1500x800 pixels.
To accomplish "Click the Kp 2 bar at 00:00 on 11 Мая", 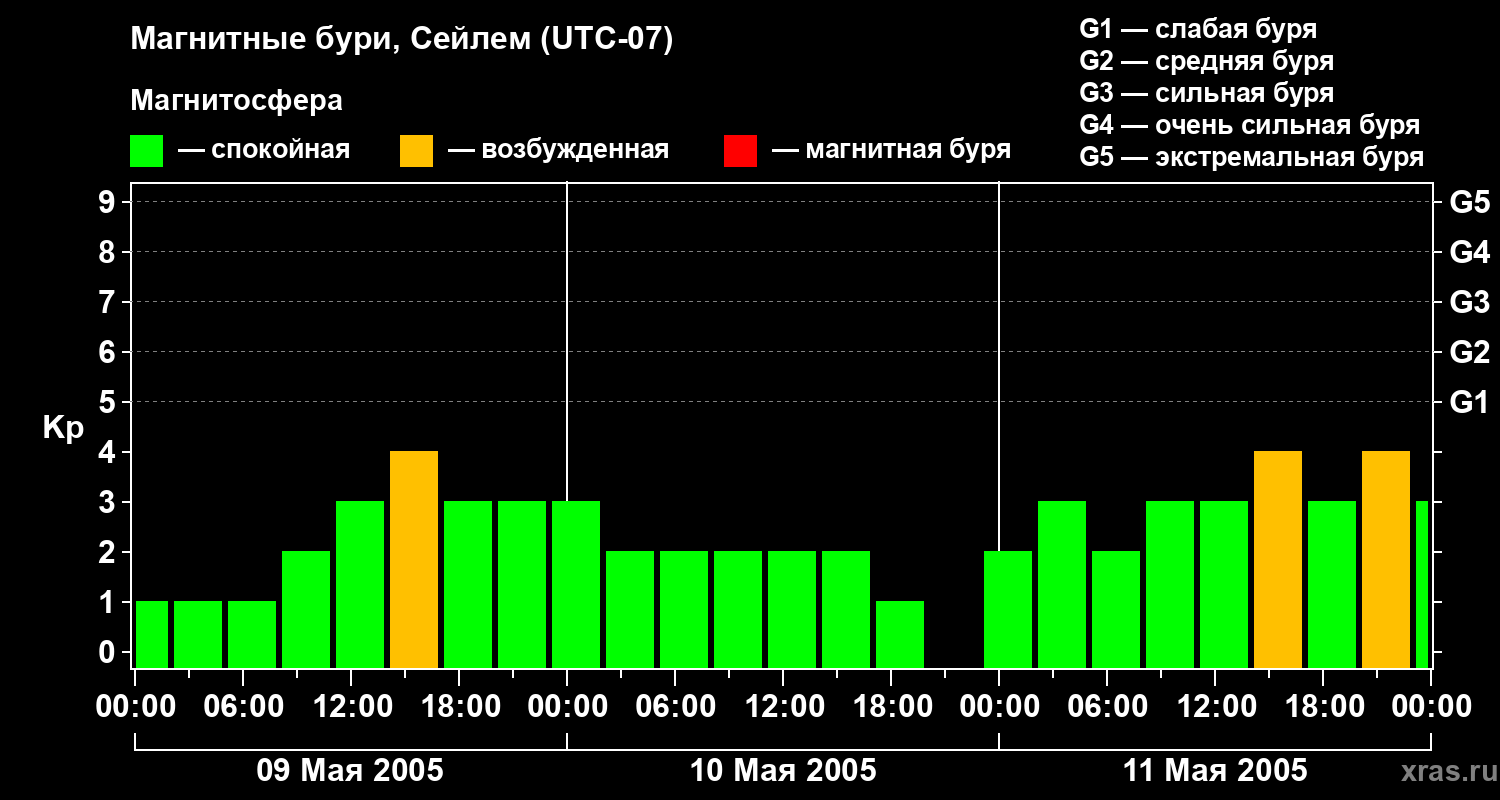I will click(x=1008, y=610).
